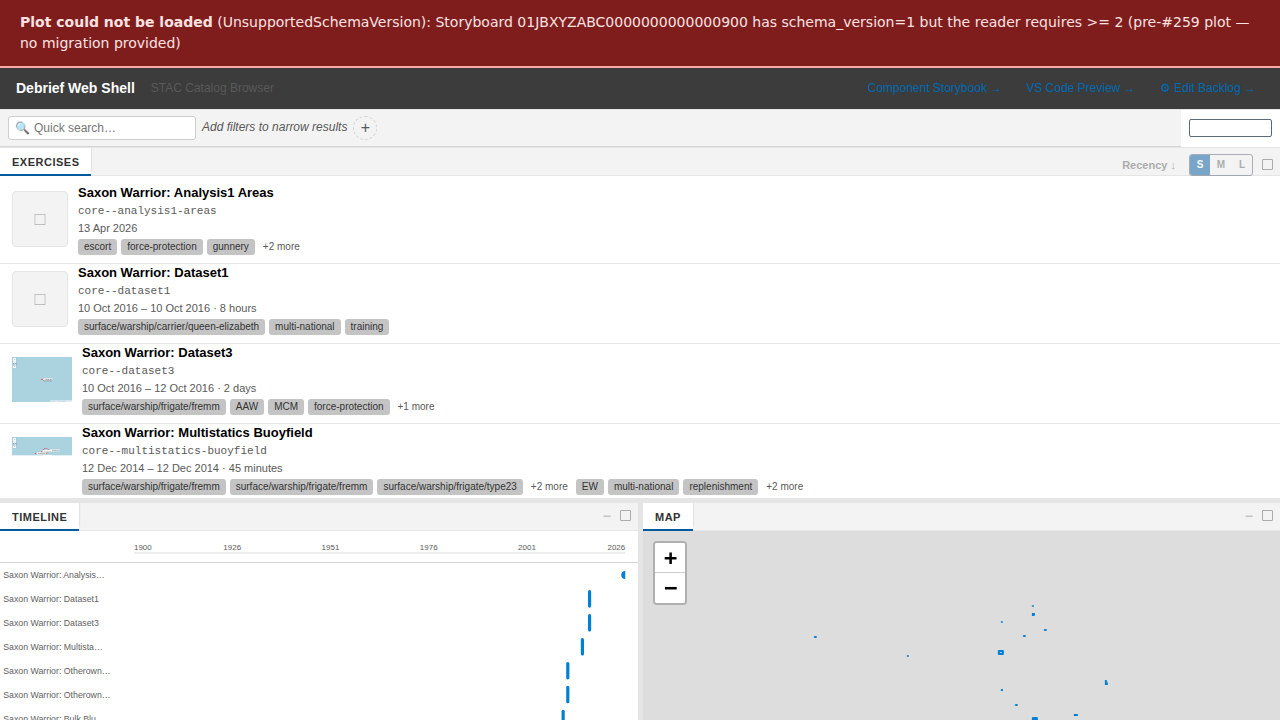Select the large (L) card size
Viewport: 1280px width, 720px height.
(1242, 165)
